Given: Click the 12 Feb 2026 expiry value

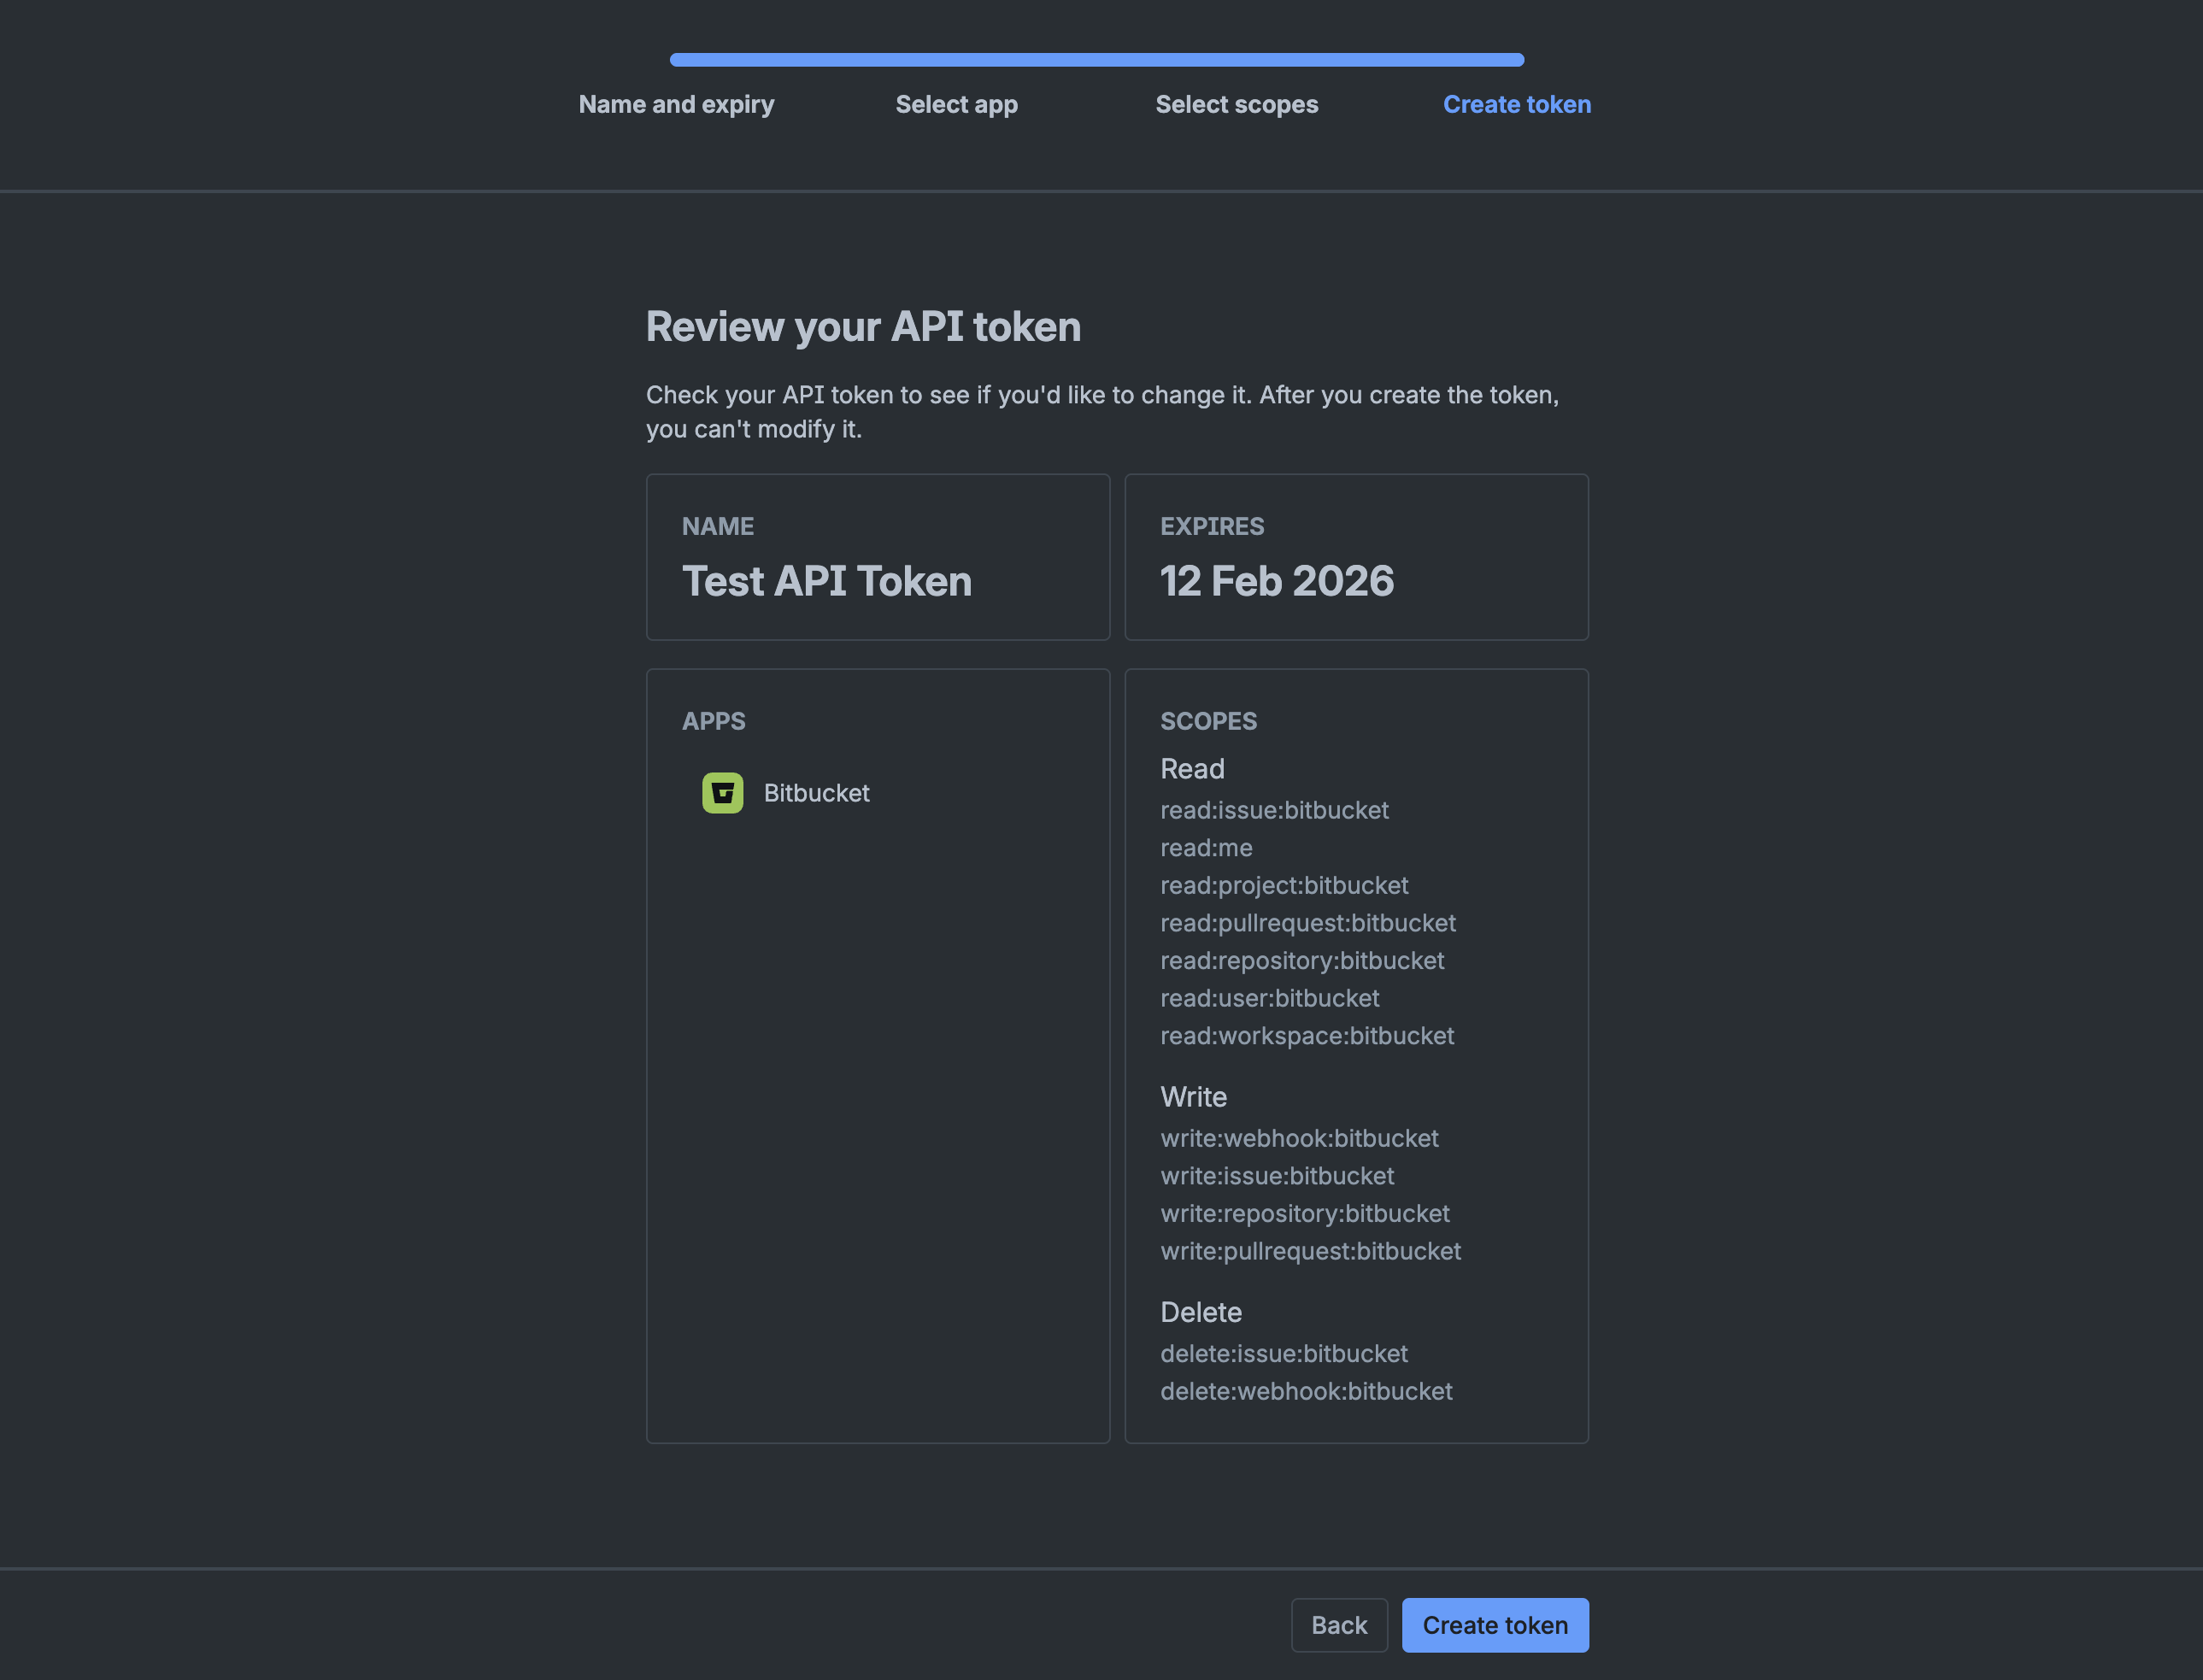Looking at the screenshot, I should coord(1277,581).
